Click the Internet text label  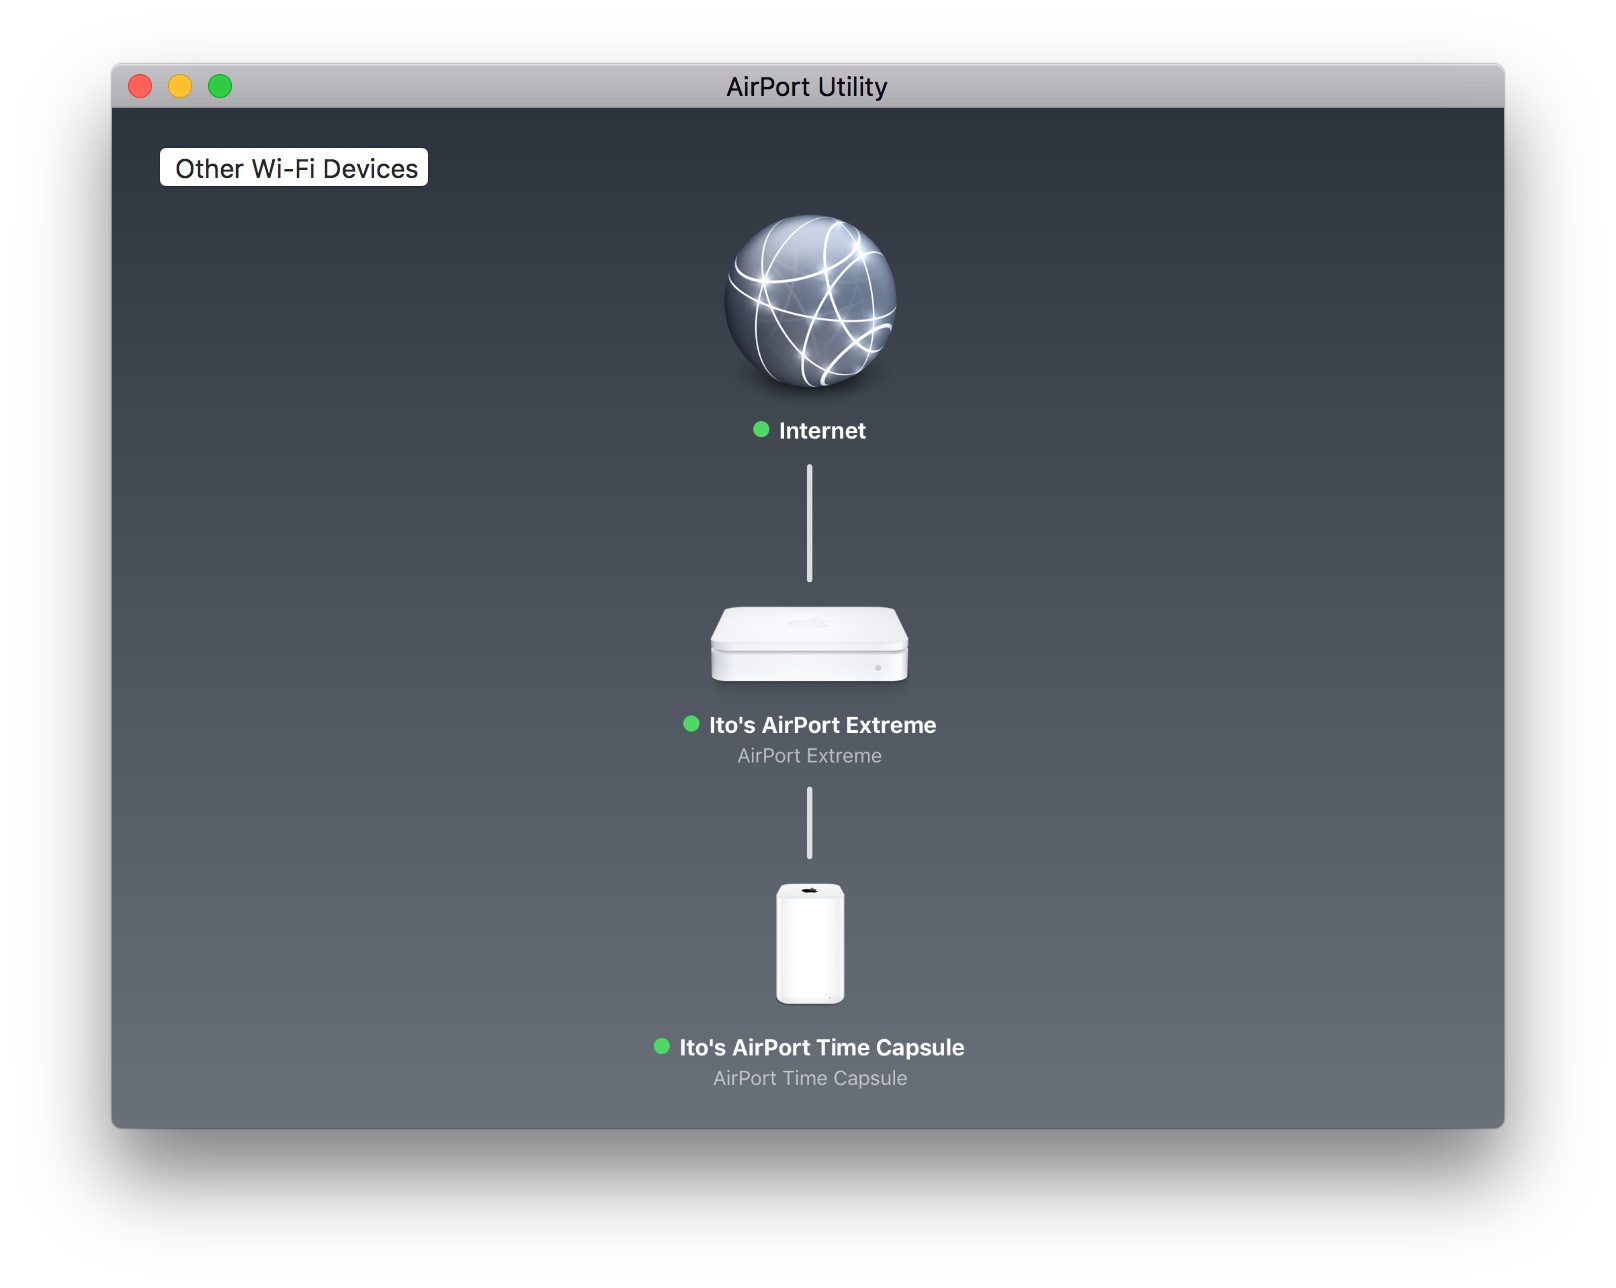(822, 431)
